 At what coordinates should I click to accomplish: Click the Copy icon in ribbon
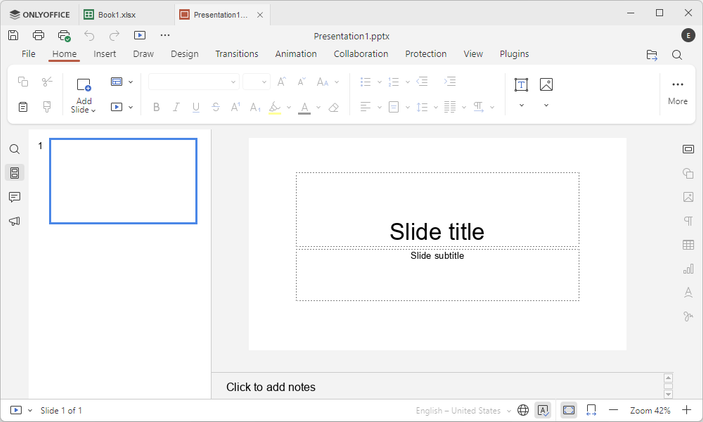click(x=23, y=82)
